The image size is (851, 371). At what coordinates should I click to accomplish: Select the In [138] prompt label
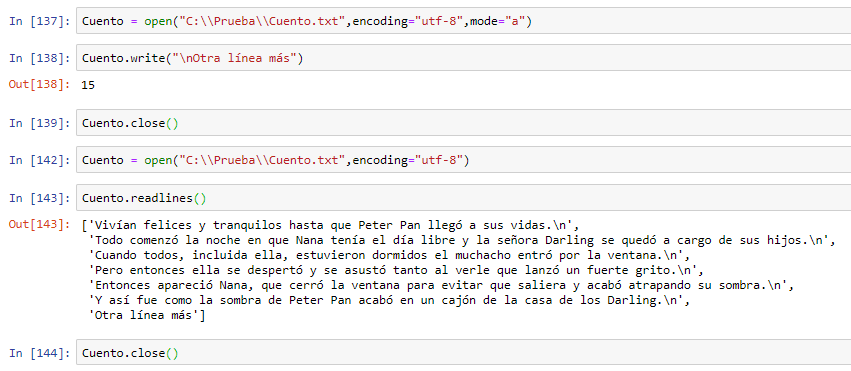tap(40, 58)
